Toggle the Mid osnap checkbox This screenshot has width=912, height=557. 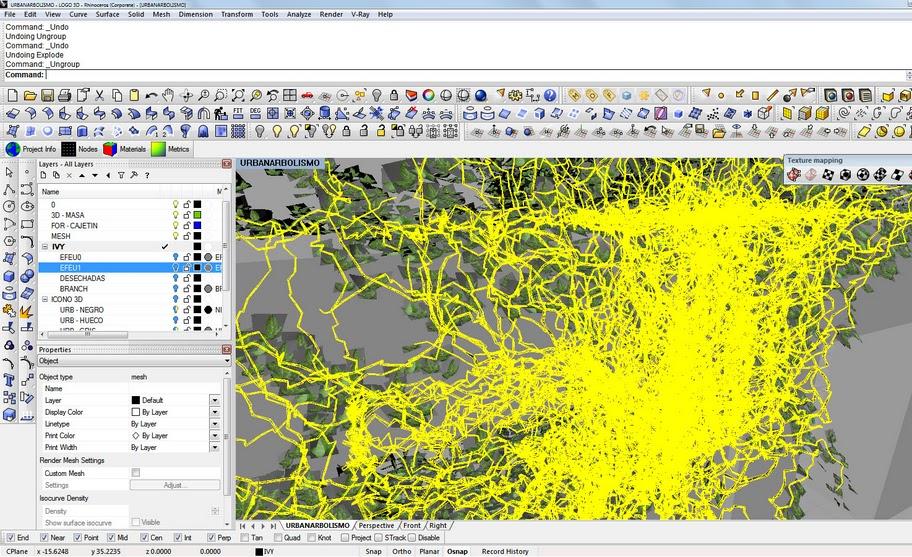111,538
